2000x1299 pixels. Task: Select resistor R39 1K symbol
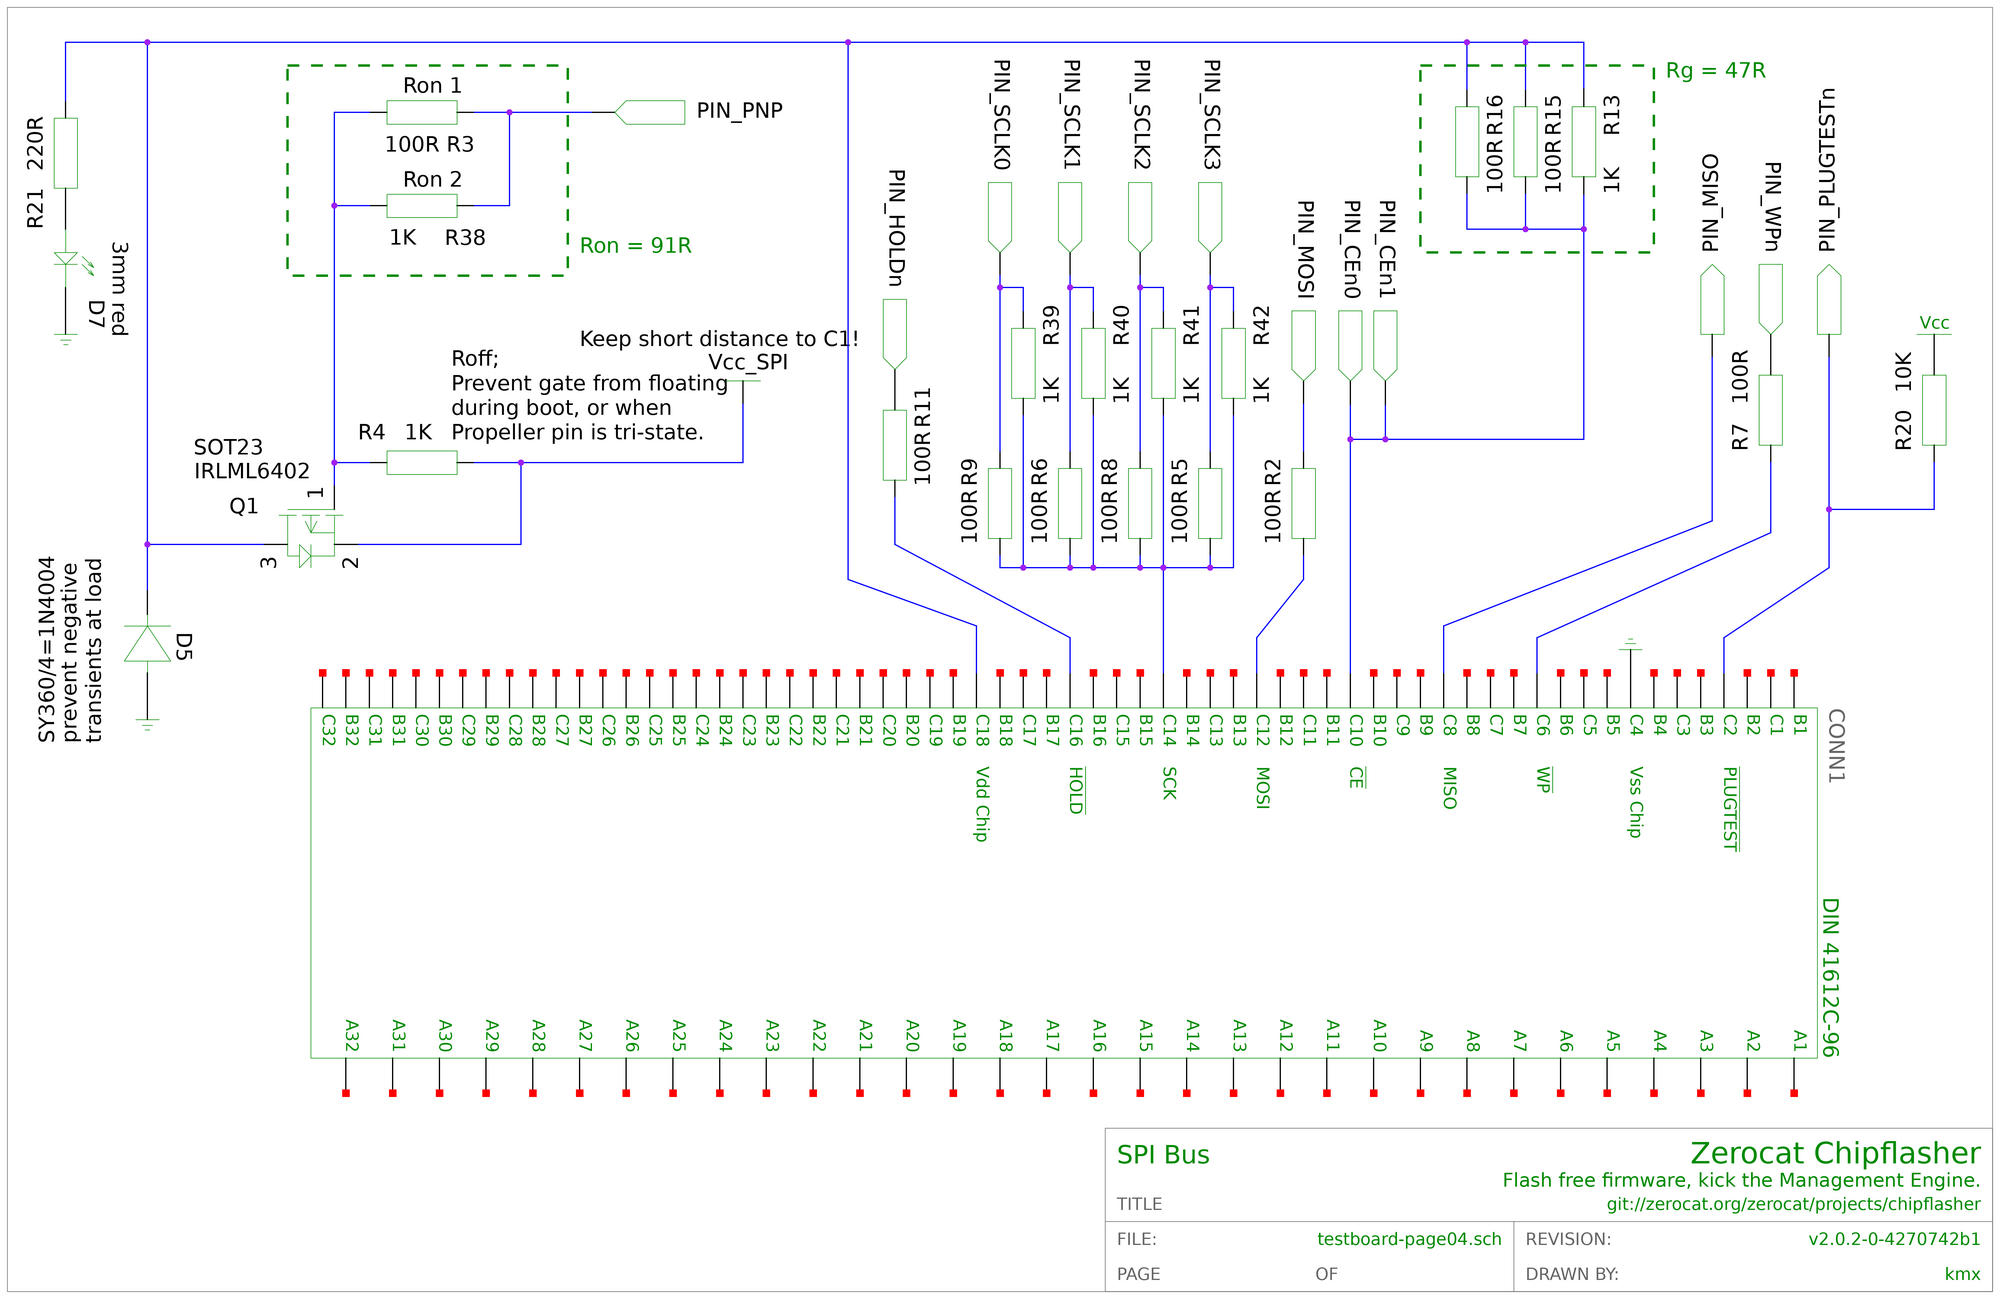[1023, 363]
